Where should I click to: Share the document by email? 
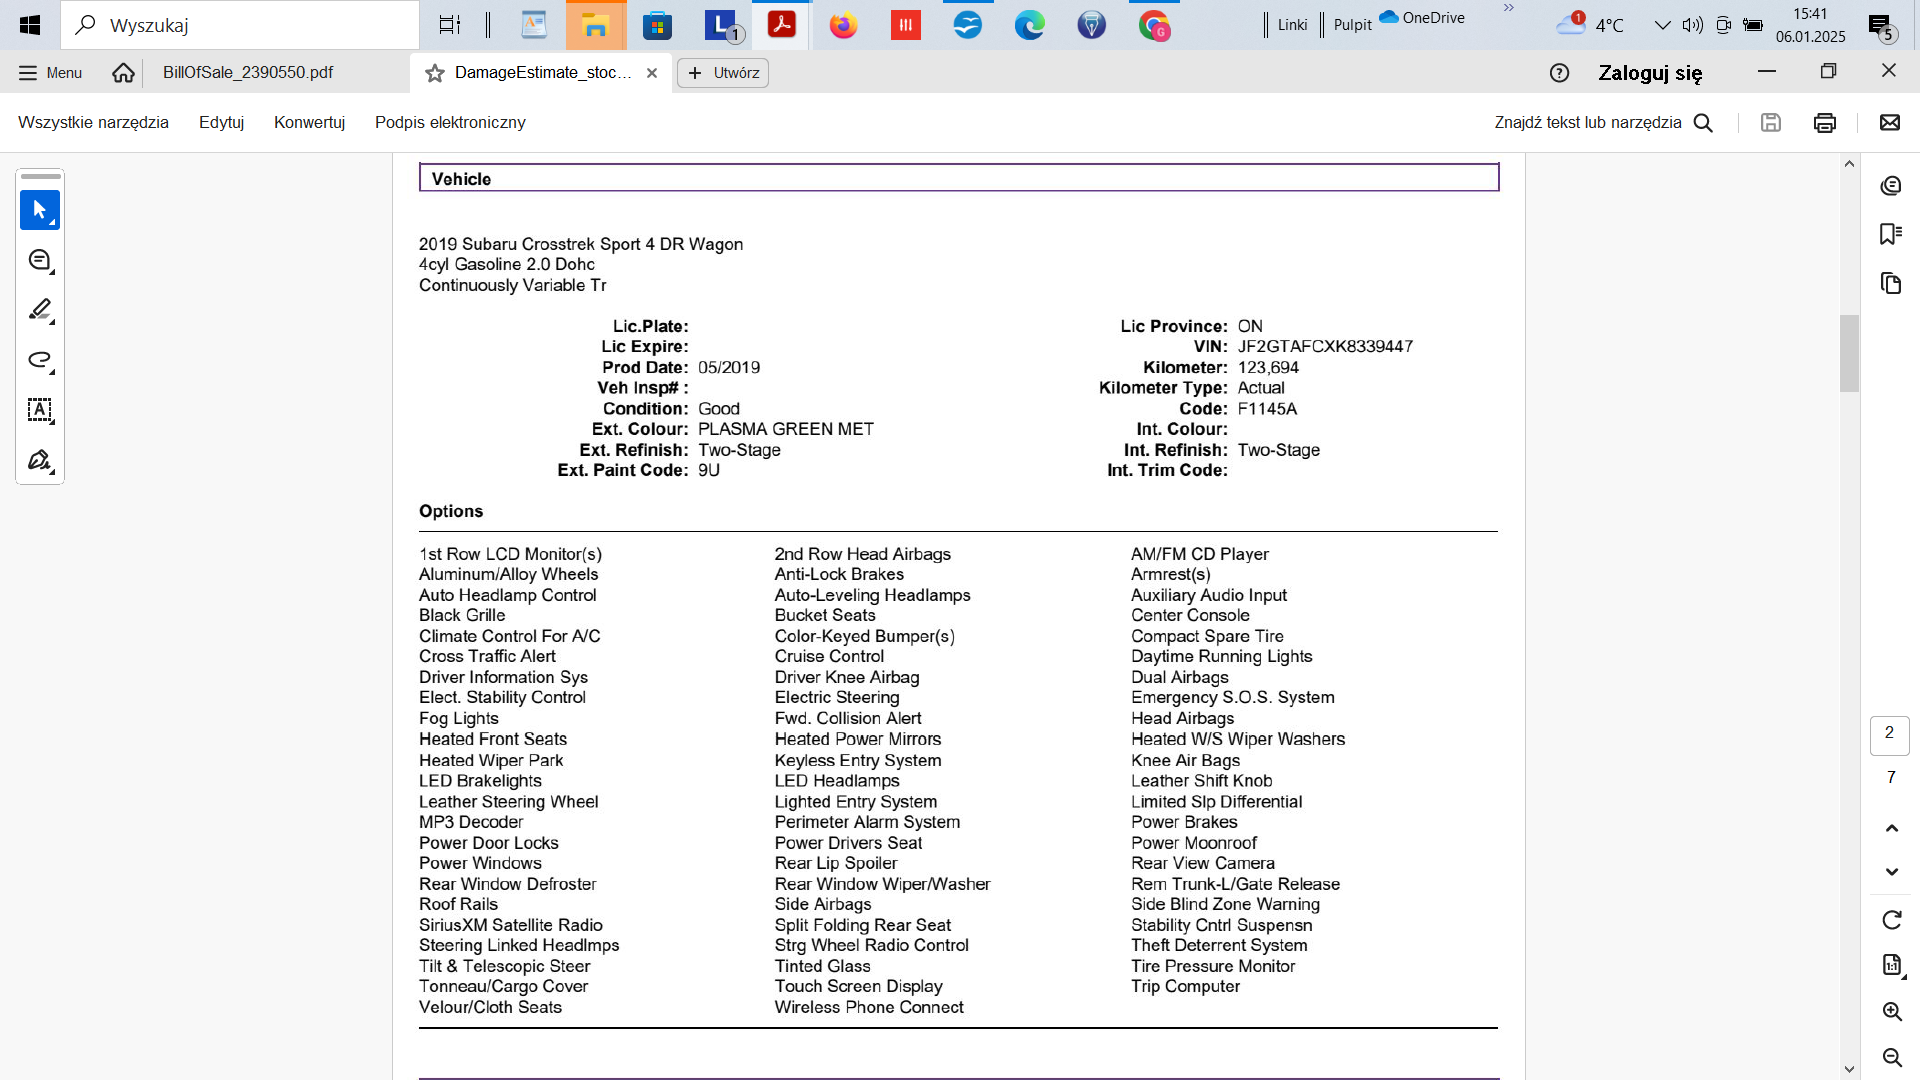[x=1889, y=122]
